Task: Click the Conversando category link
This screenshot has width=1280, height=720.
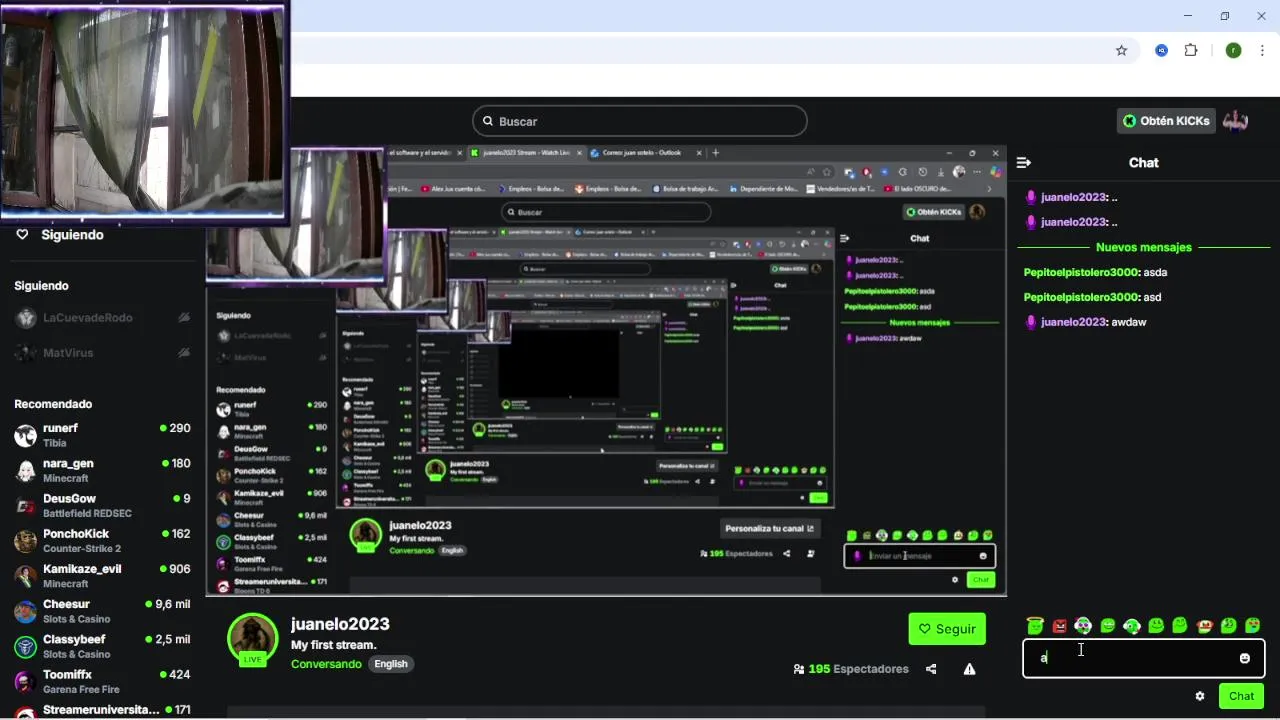Action: click(x=326, y=664)
